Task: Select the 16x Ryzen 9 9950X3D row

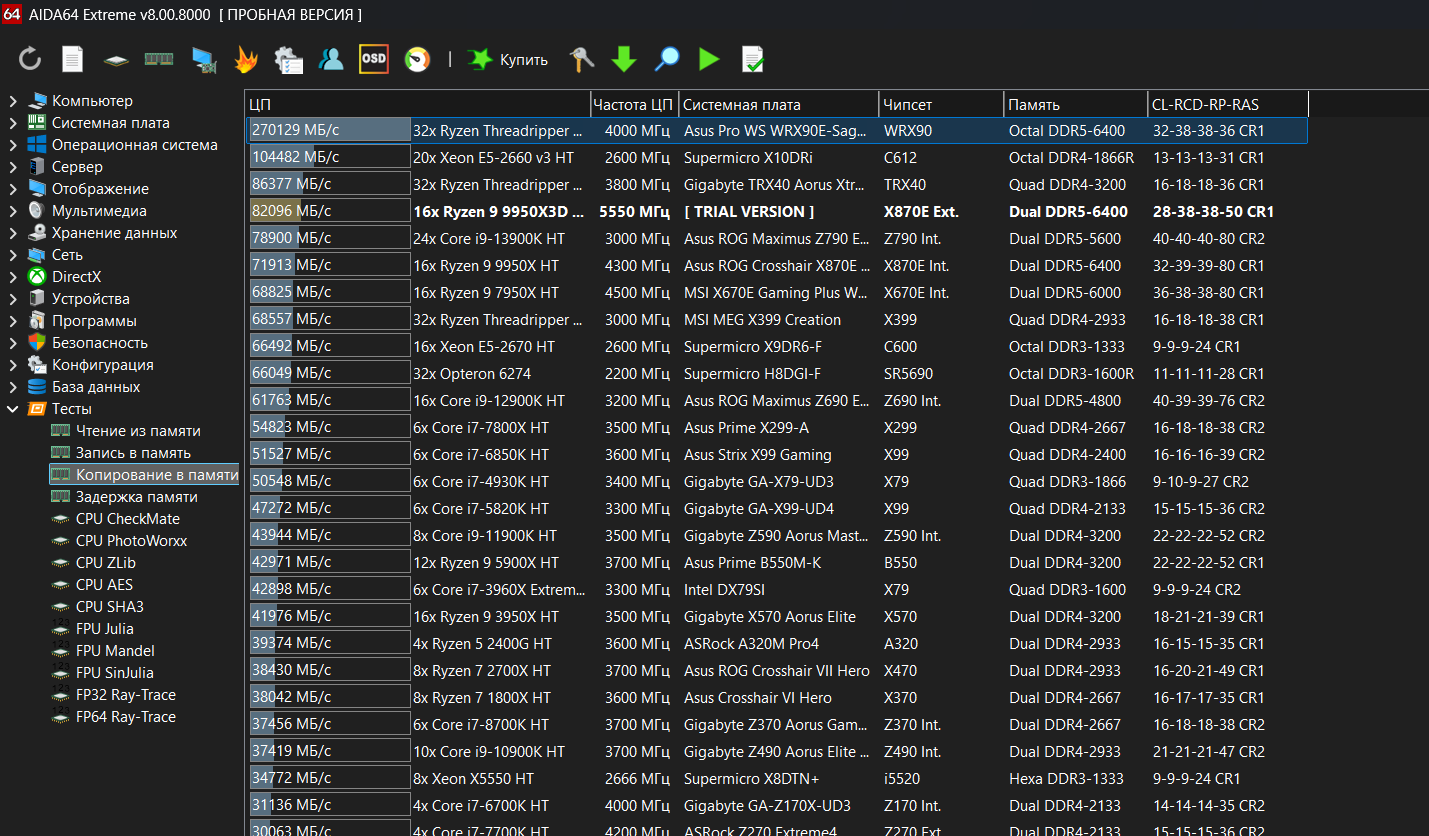Action: point(777,212)
